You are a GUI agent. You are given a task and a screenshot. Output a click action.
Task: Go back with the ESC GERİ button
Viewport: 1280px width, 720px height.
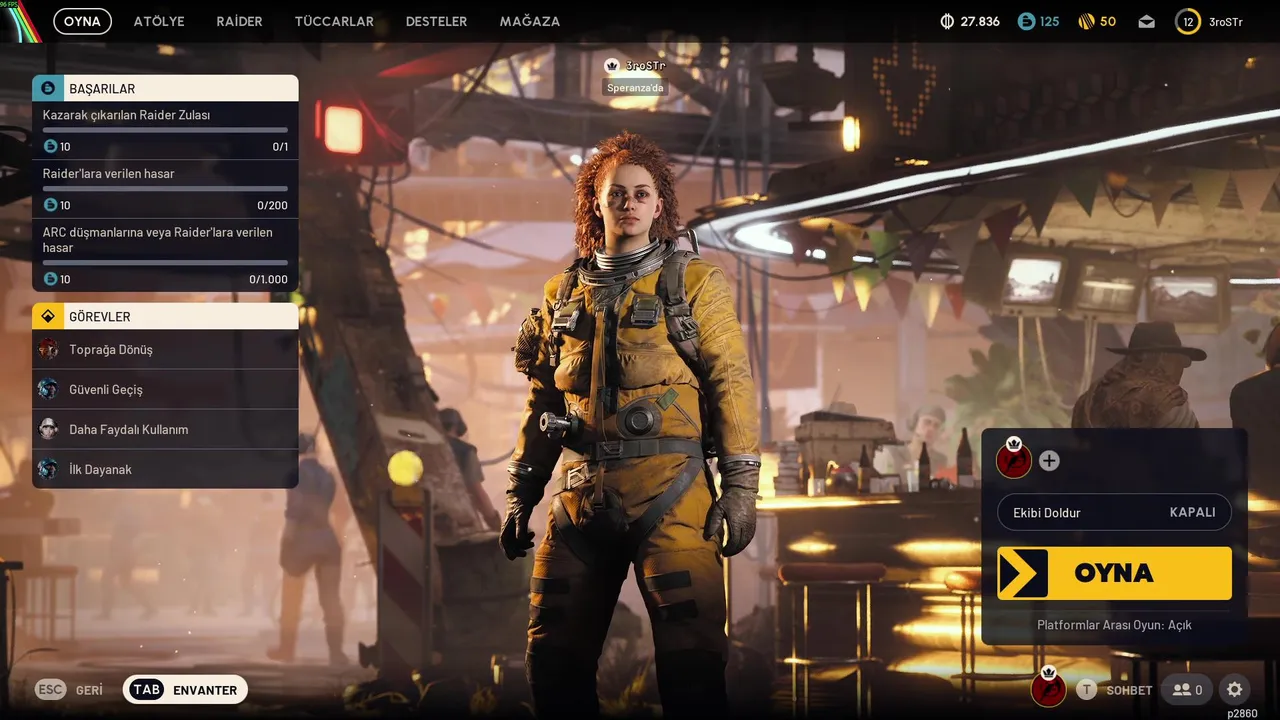pos(69,690)
